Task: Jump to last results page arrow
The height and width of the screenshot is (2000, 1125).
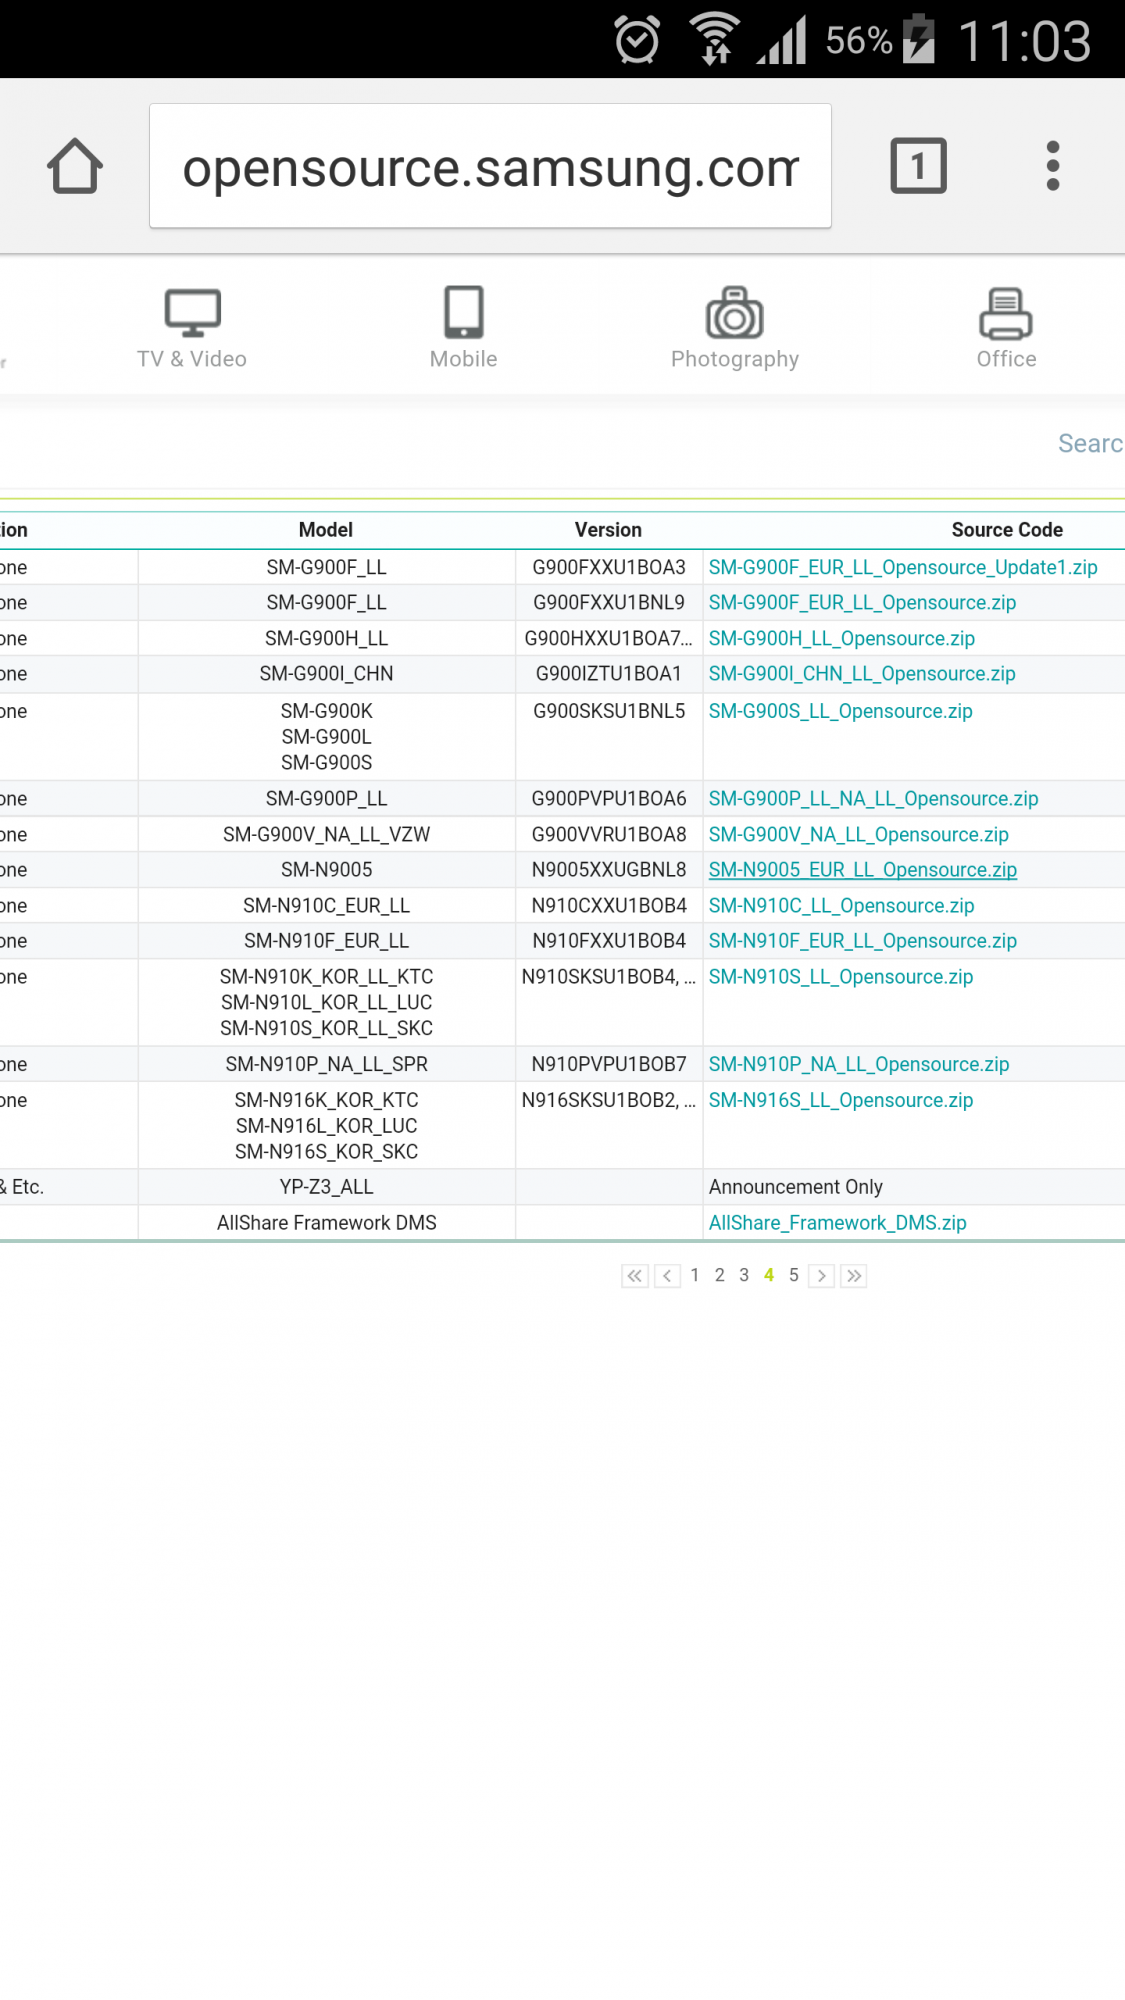Action: pos(853,1276)
